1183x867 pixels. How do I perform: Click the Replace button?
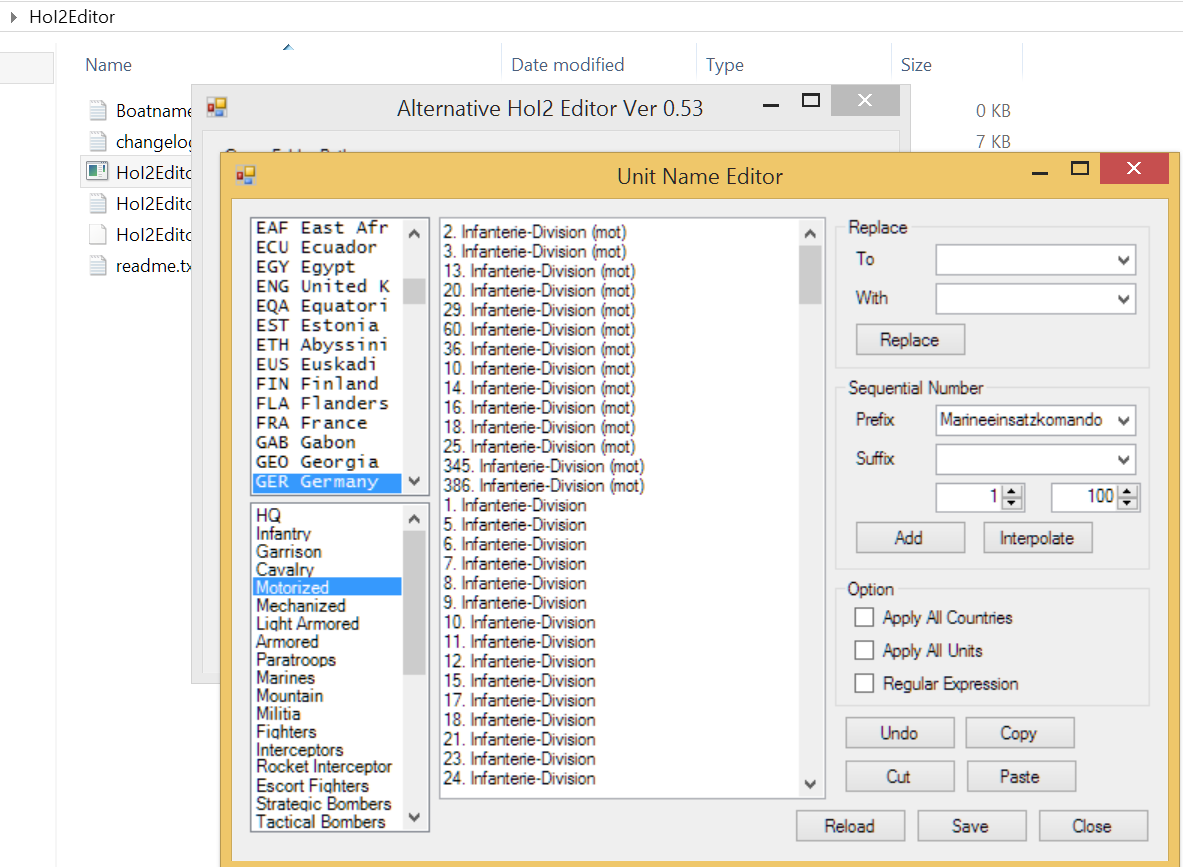pos(910,340)
